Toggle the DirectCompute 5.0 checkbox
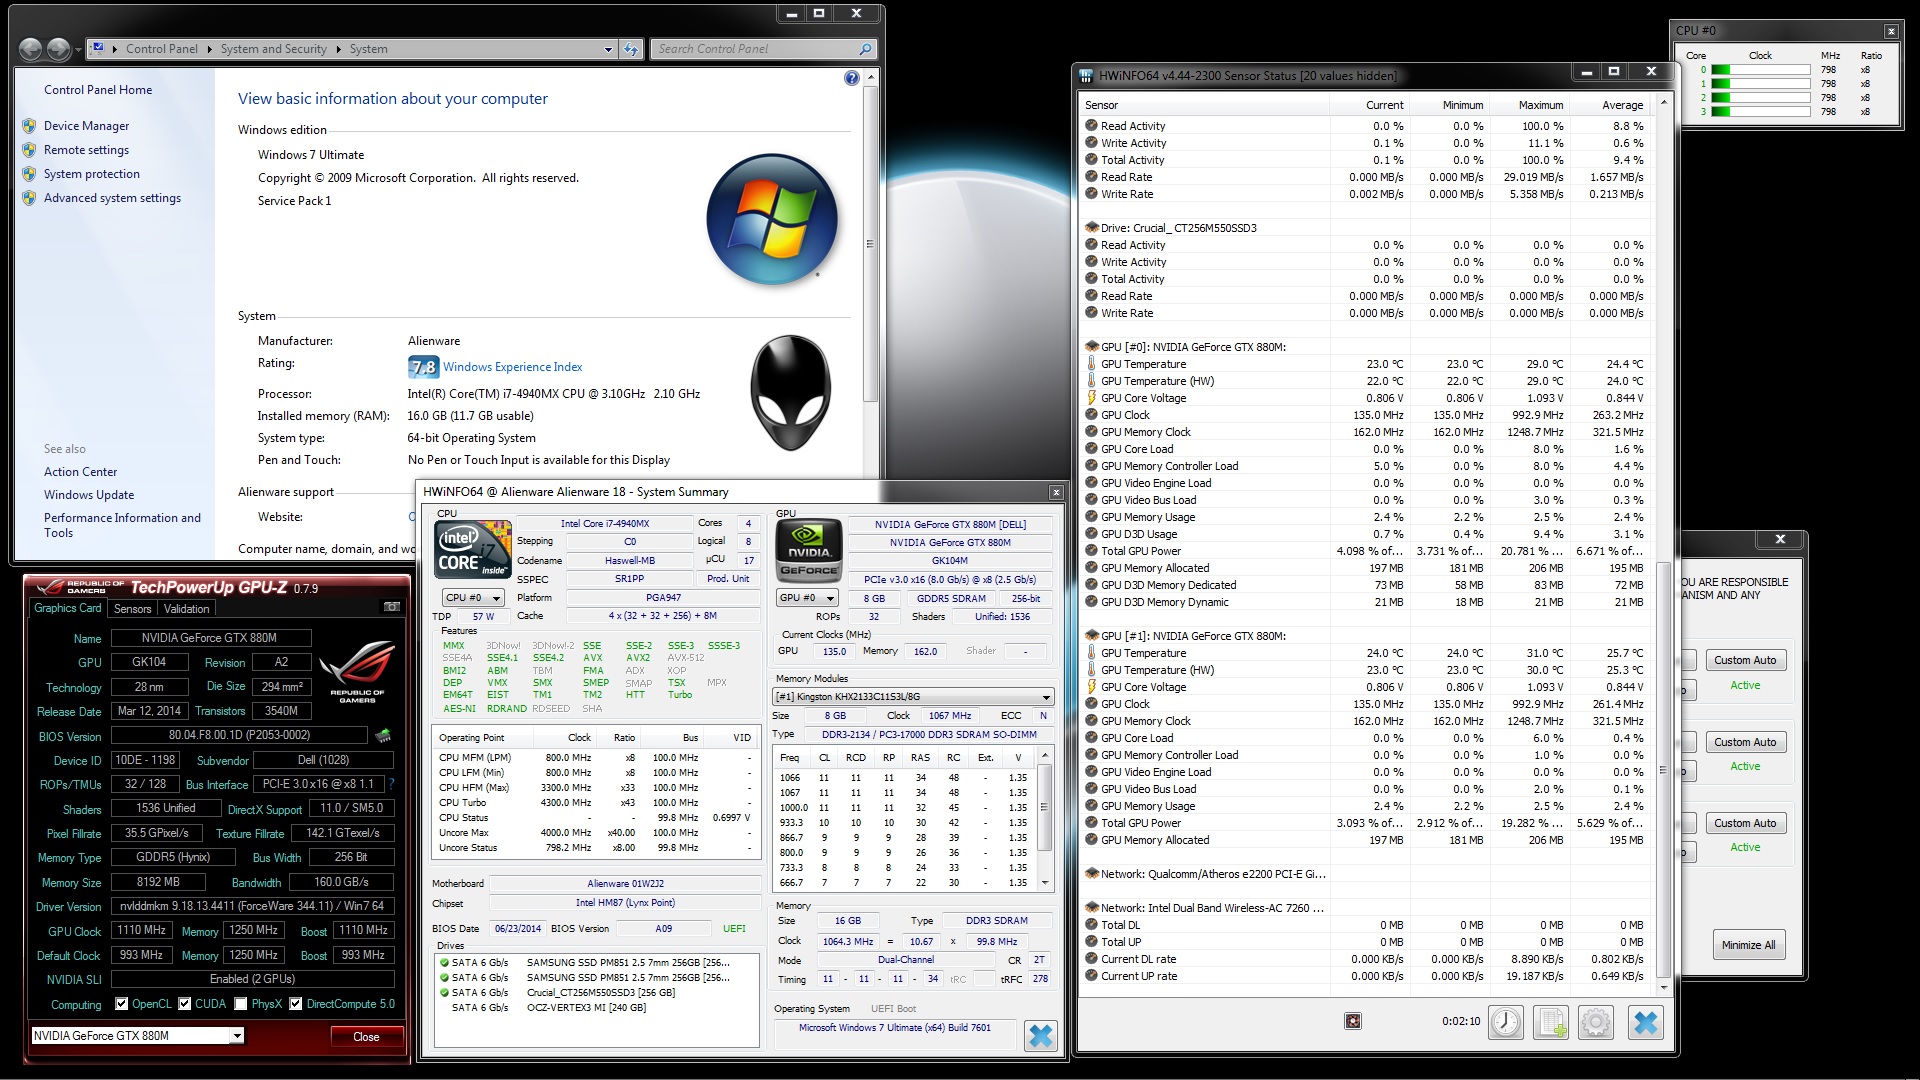 (x=296, y=1004)
